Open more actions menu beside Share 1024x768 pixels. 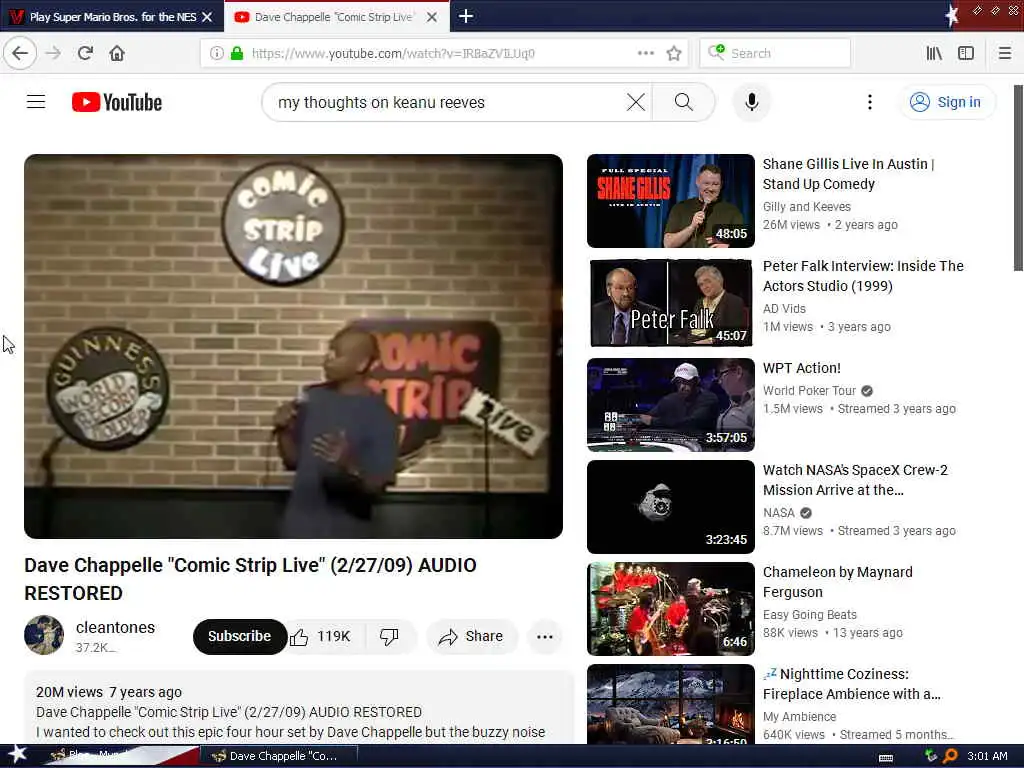pyautogui.click(x=545, y=637)
